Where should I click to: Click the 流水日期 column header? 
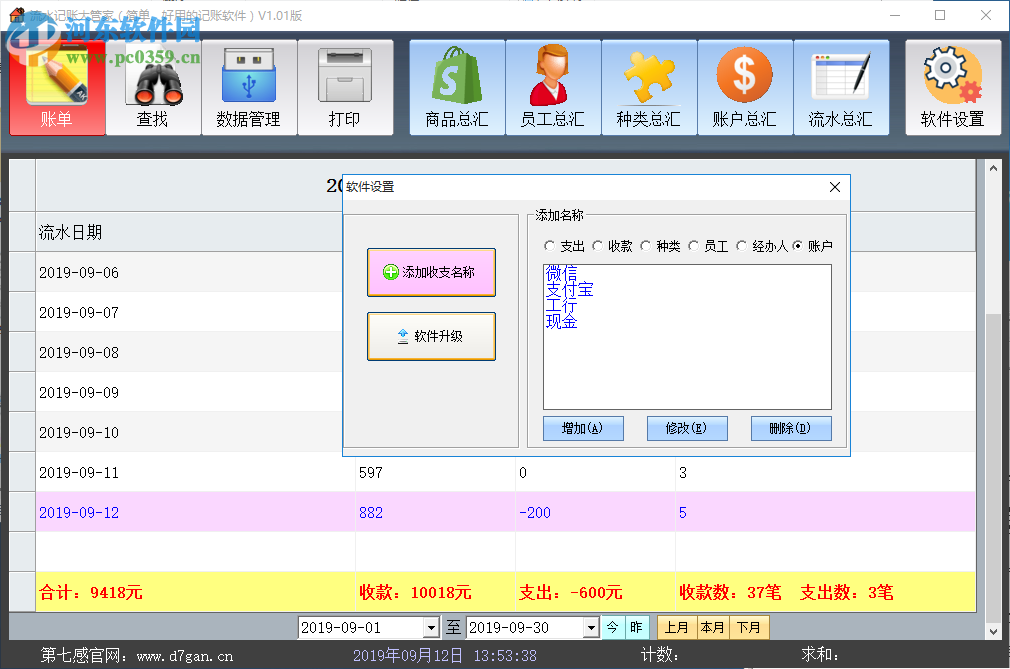tap(189, 232)
